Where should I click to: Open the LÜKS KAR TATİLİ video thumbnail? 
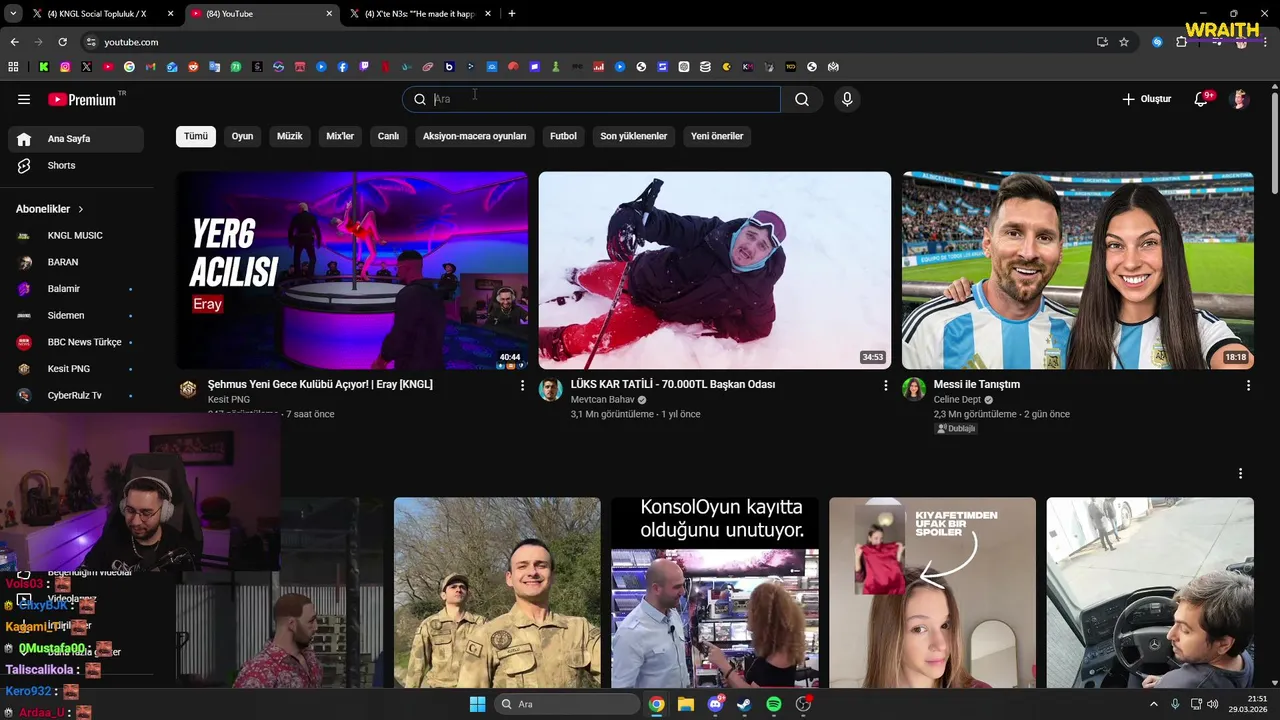click(715, 270)
